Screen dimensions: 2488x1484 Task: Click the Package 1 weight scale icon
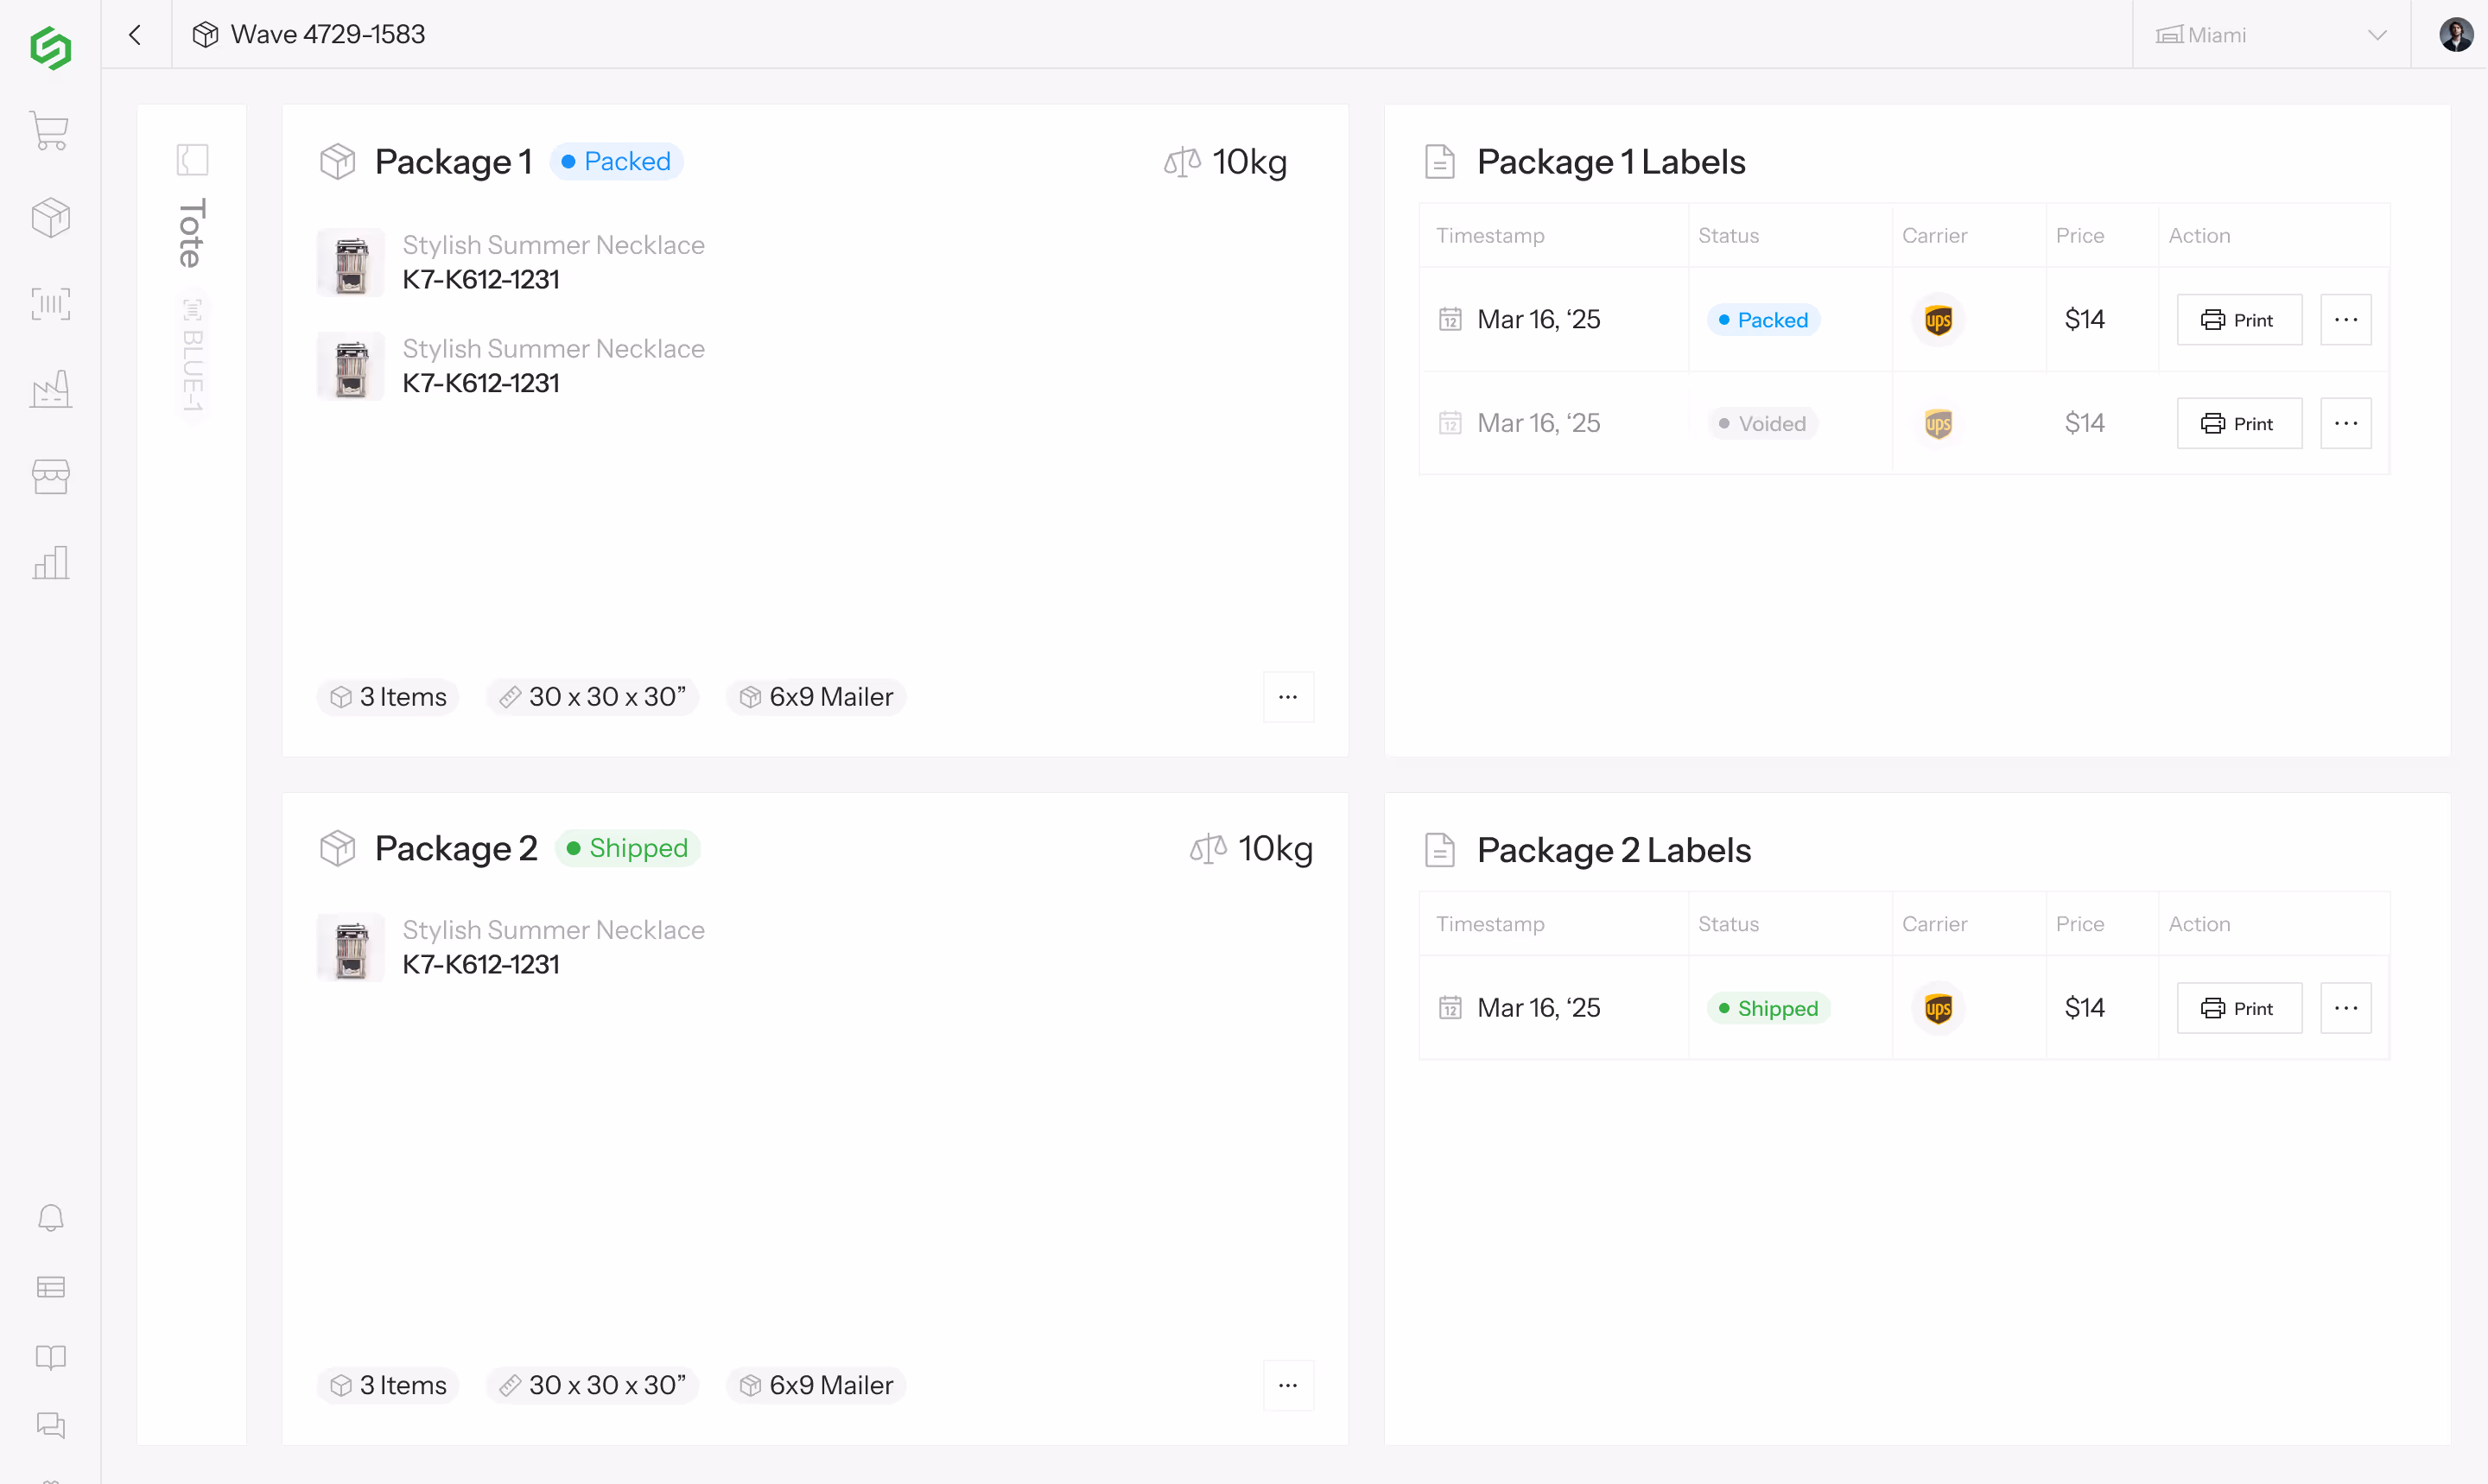[x=1182, y=162]
